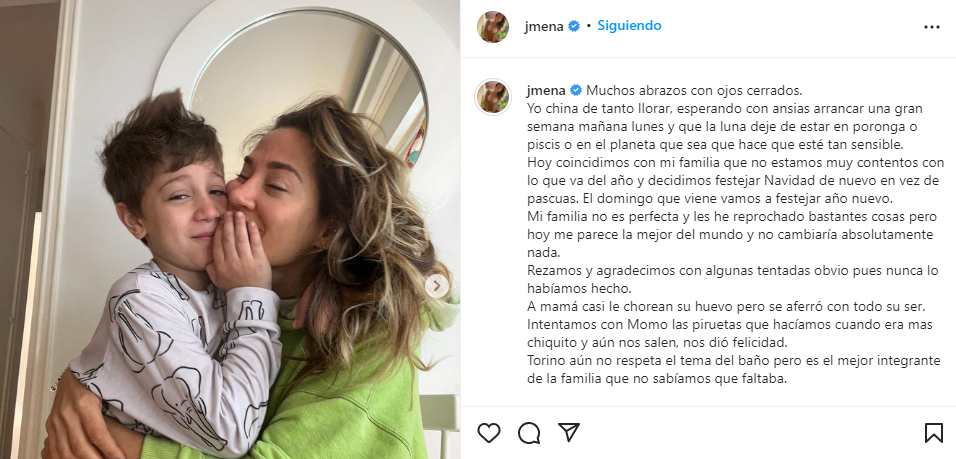The height and width of the screenshot is (459, 956).
Task: Open the jmena username link in caption
Action: [546, 91]
